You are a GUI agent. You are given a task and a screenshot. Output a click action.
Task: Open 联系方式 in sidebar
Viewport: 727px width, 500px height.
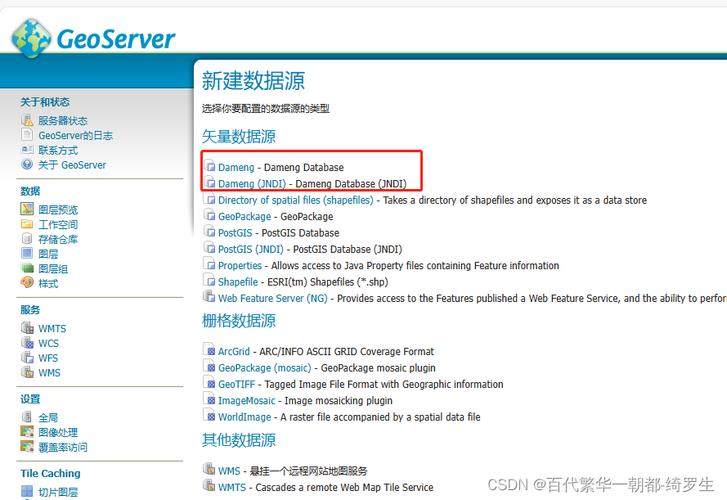58,150
